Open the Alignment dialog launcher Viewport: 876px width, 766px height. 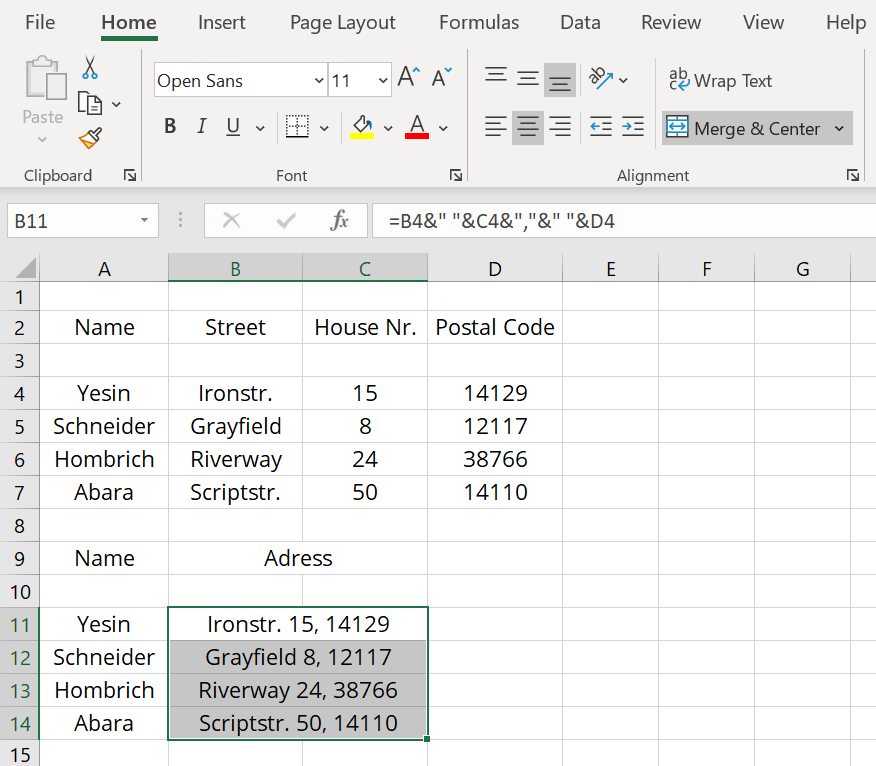click(x=852, y=175)
